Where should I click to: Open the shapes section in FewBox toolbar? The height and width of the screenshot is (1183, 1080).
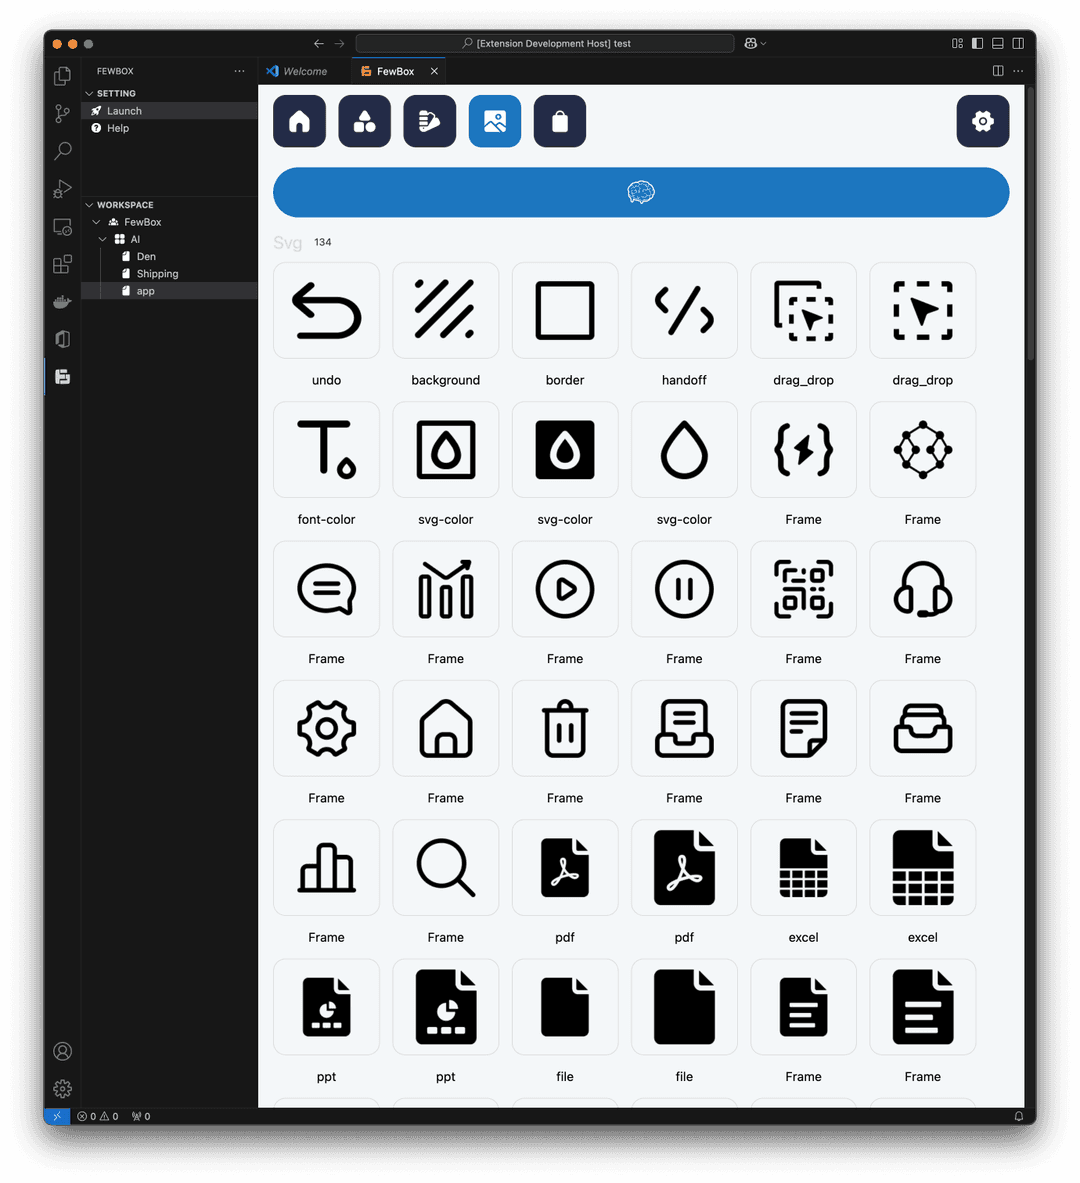tap(364, 121)
